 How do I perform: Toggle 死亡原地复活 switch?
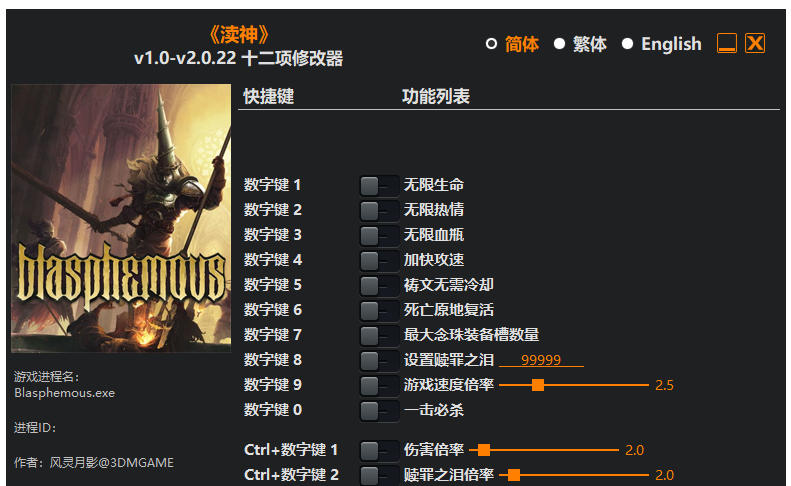tap(379, 310)
